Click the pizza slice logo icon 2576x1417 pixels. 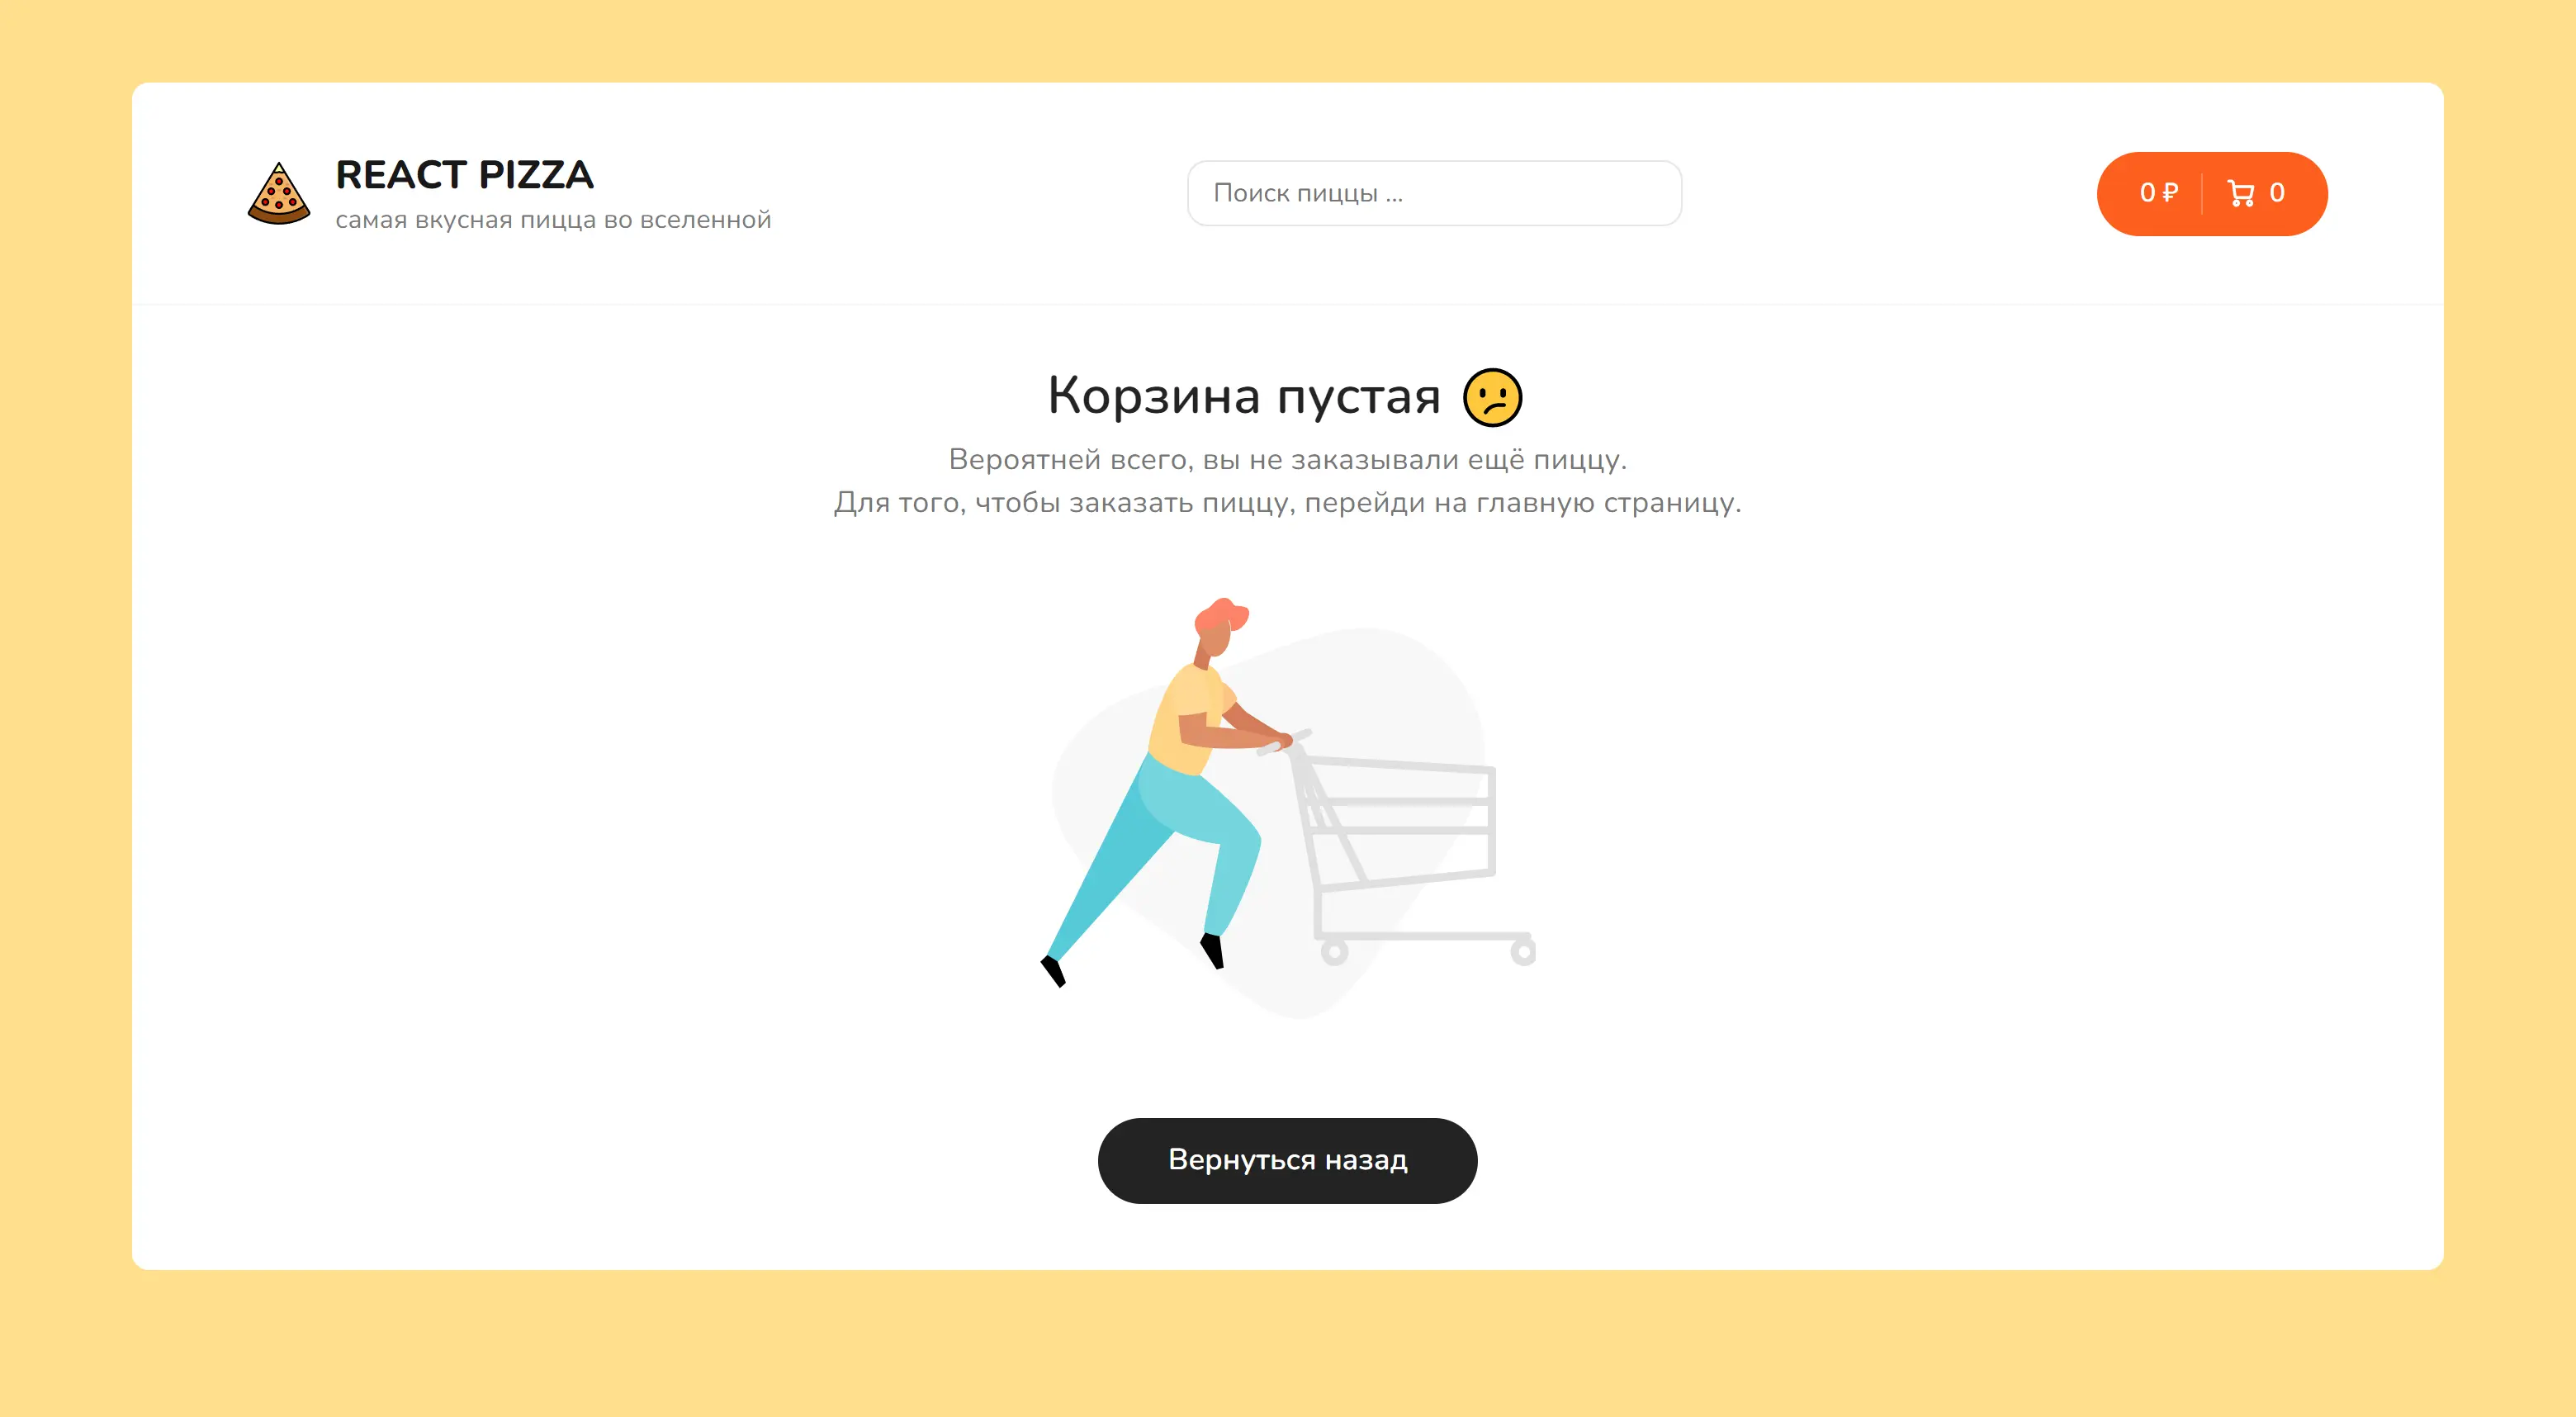tap(279, 193)
